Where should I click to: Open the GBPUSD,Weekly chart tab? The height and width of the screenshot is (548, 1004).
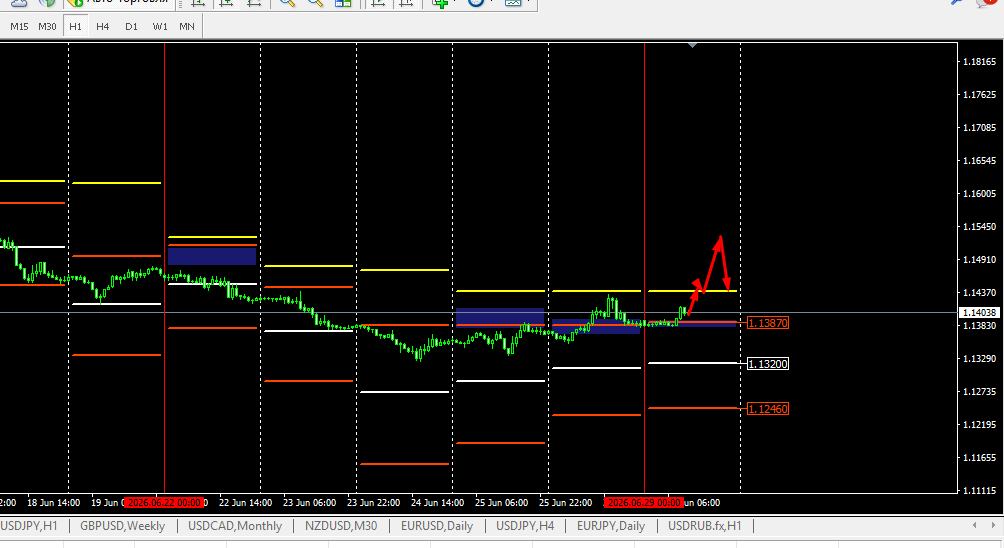[x=122, y=526]
